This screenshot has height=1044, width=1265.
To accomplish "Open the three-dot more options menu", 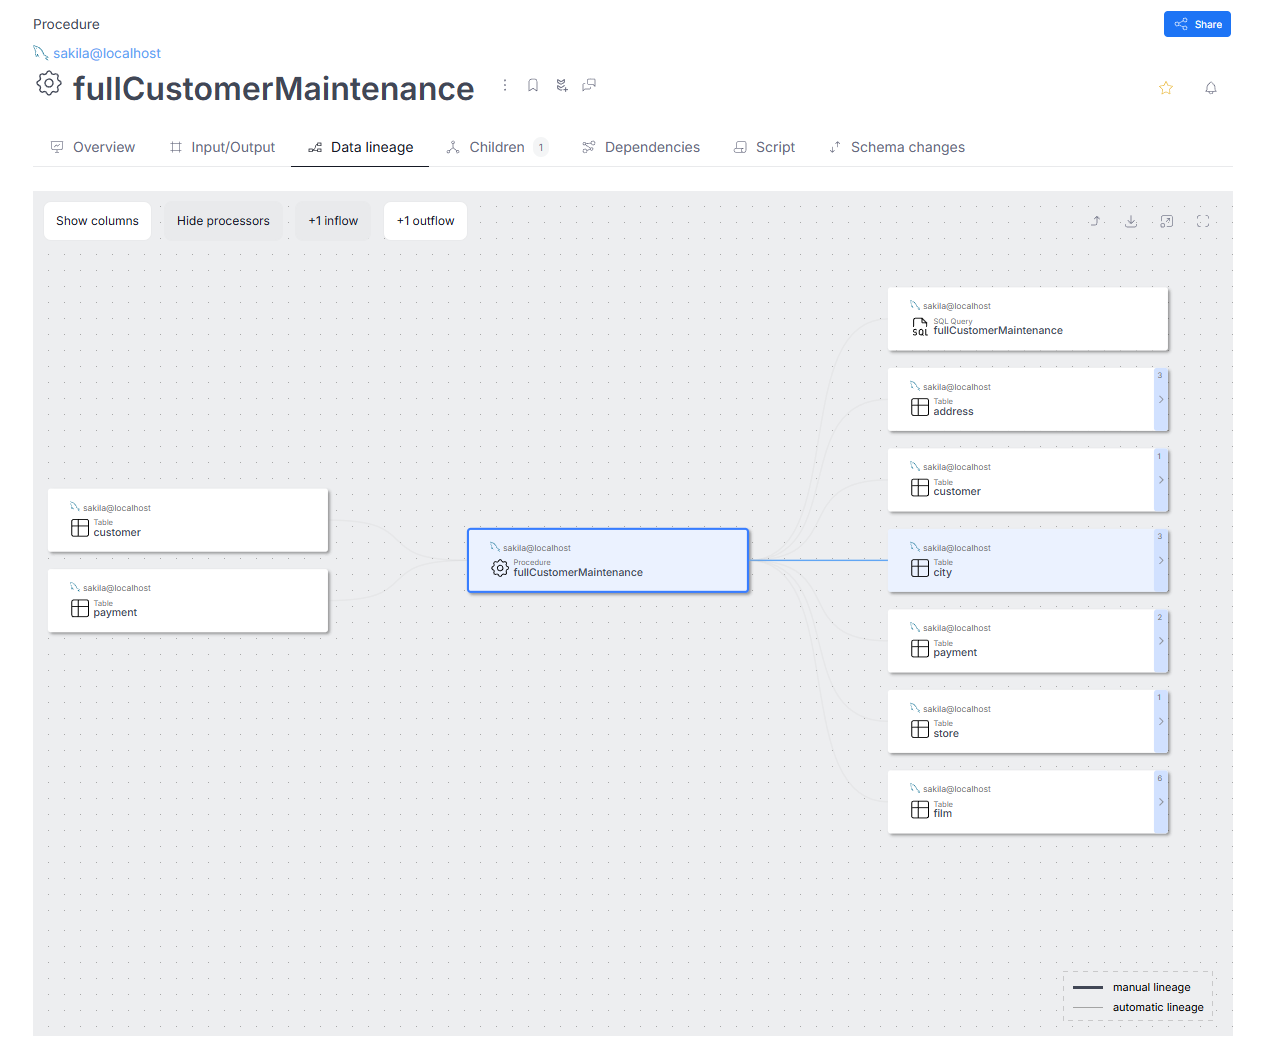I will (505, 85).
